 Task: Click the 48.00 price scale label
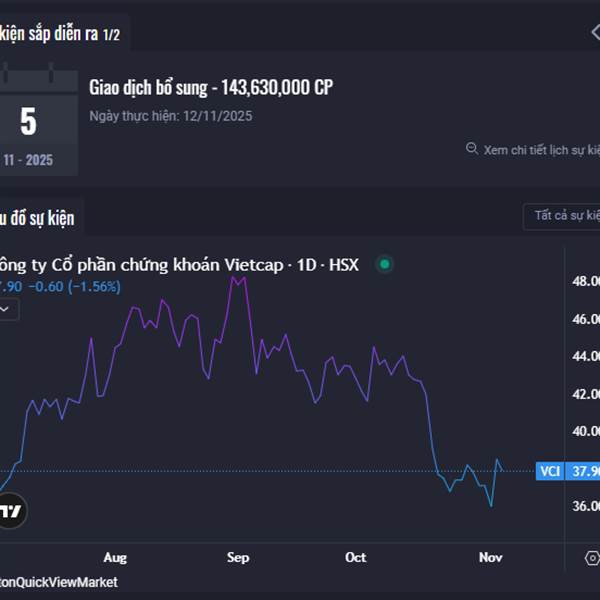[x=586, y=281]
